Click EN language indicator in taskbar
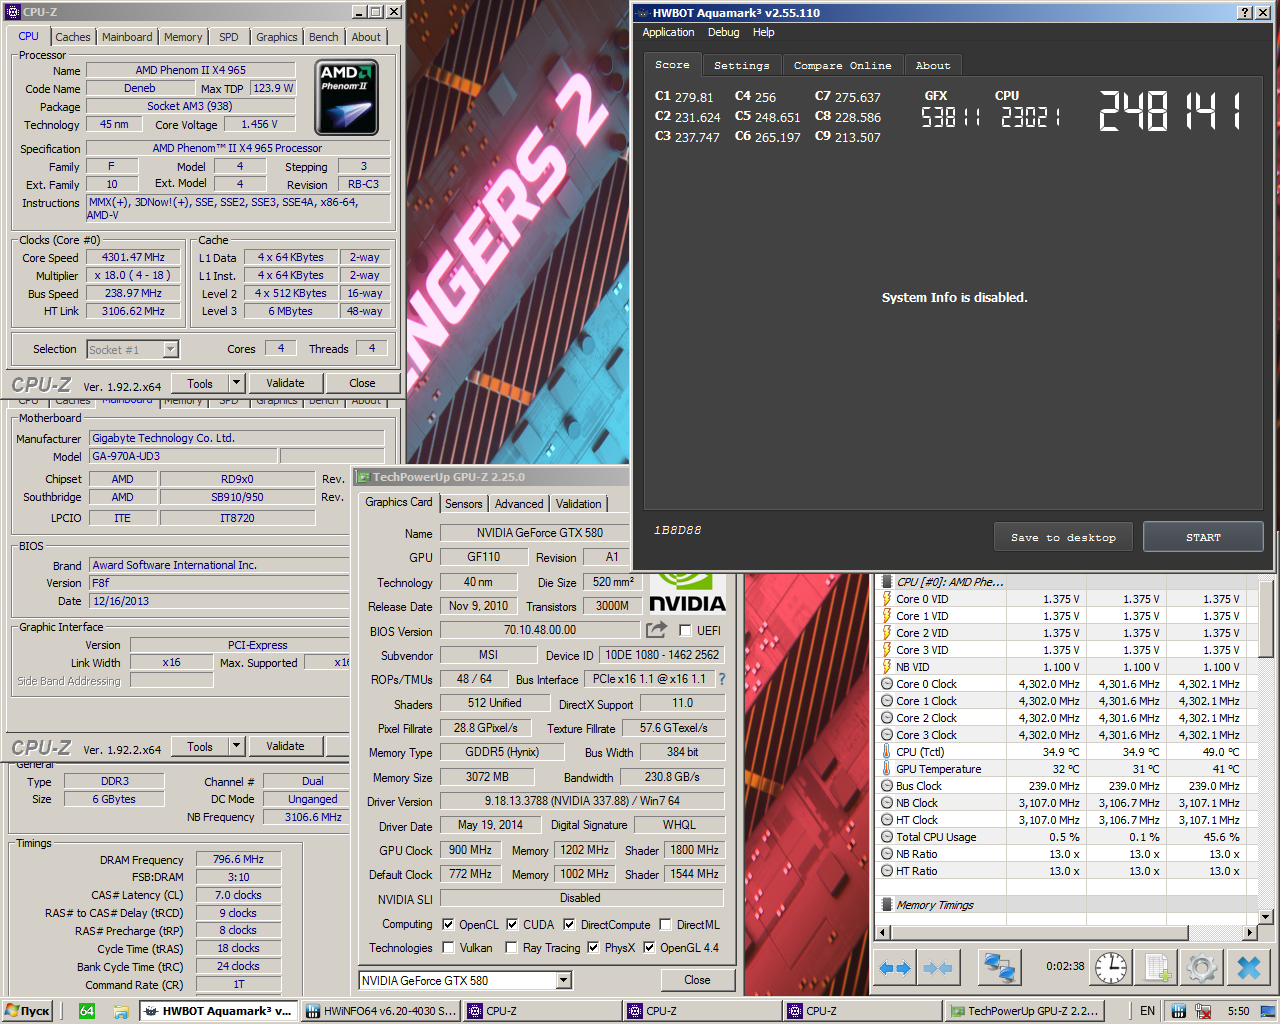The width and height of the screenshot is (1280, 1024). (1147, 1011)
